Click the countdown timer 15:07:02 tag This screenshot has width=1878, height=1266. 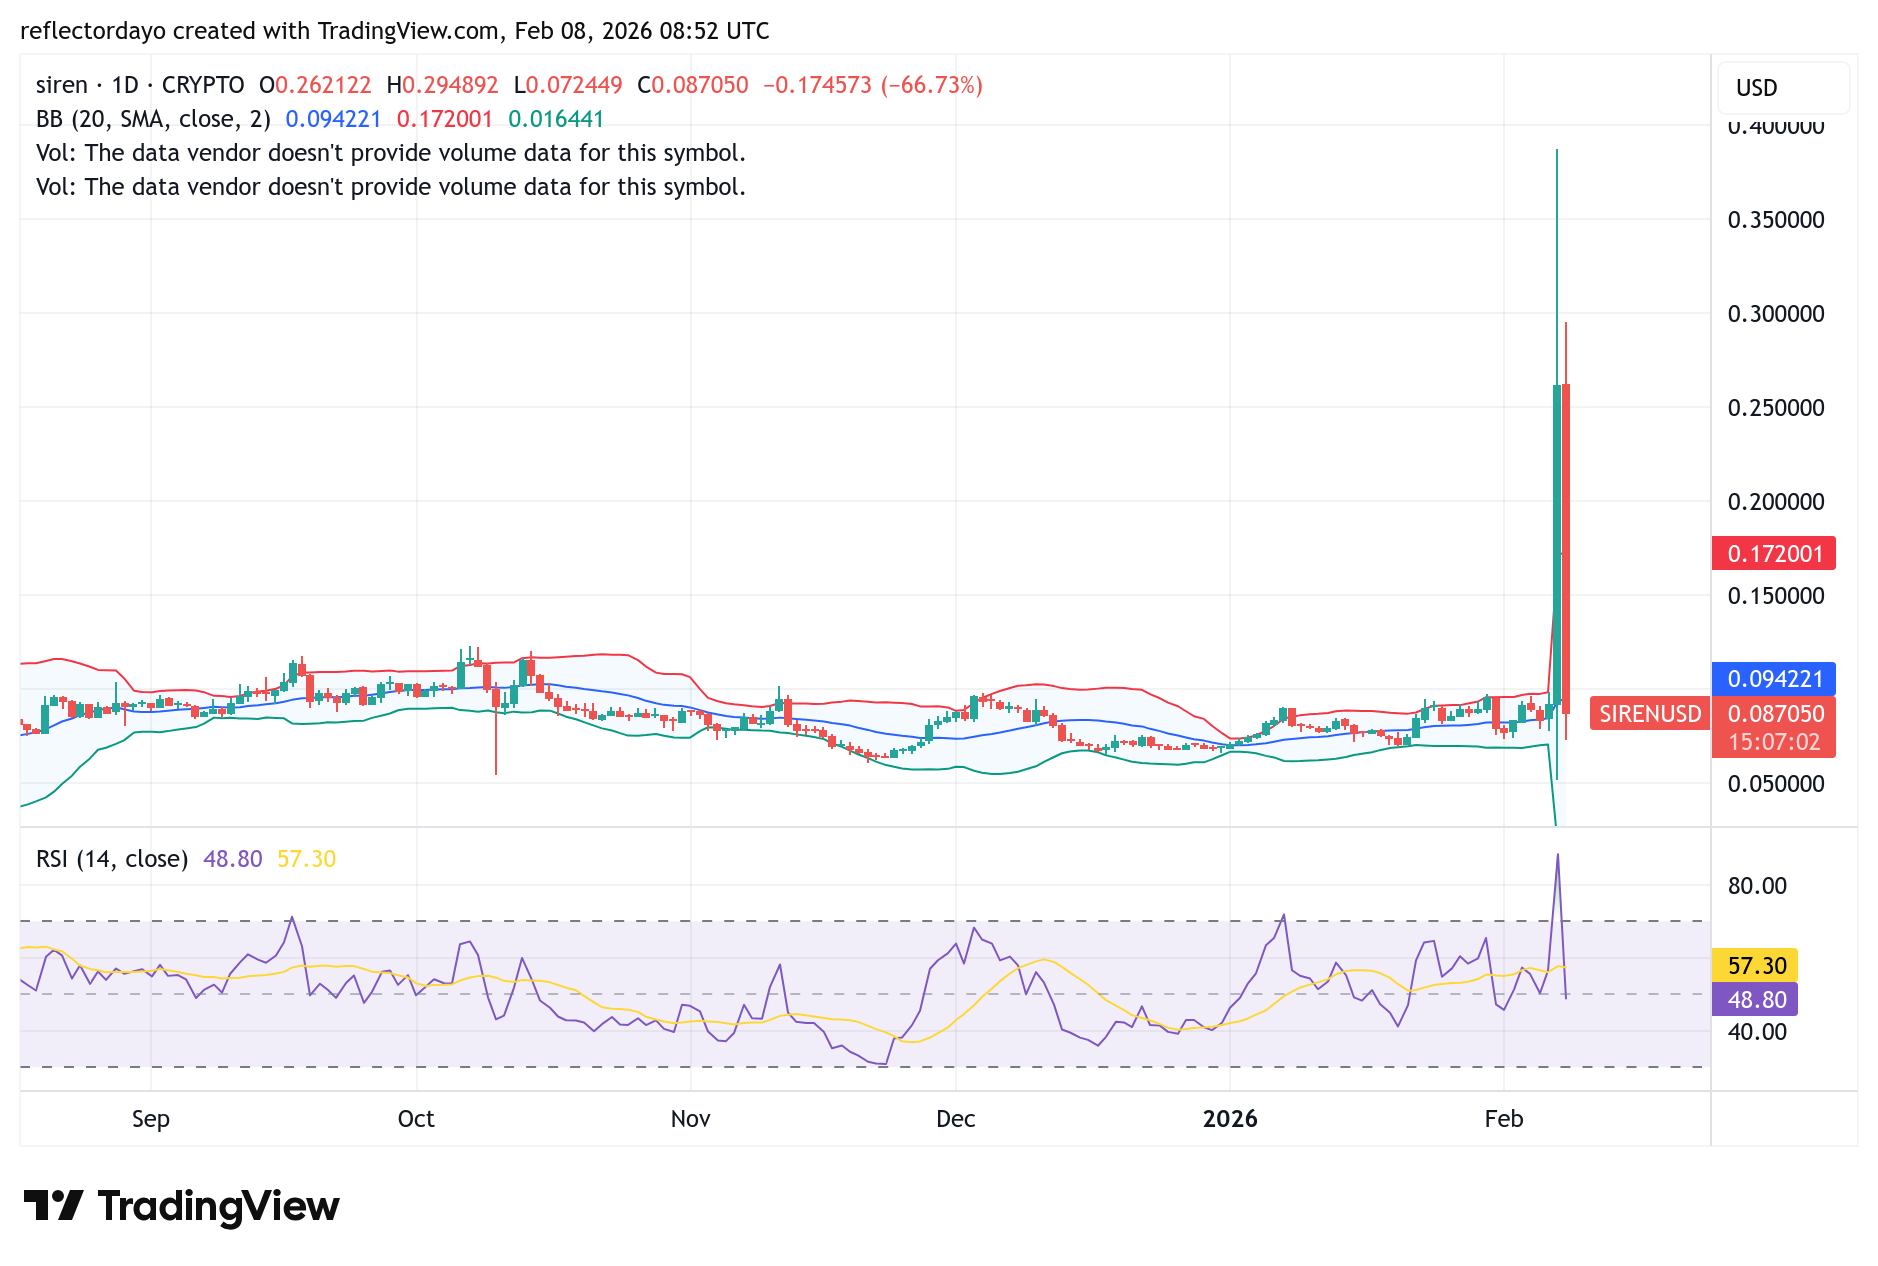point(1774,742)
